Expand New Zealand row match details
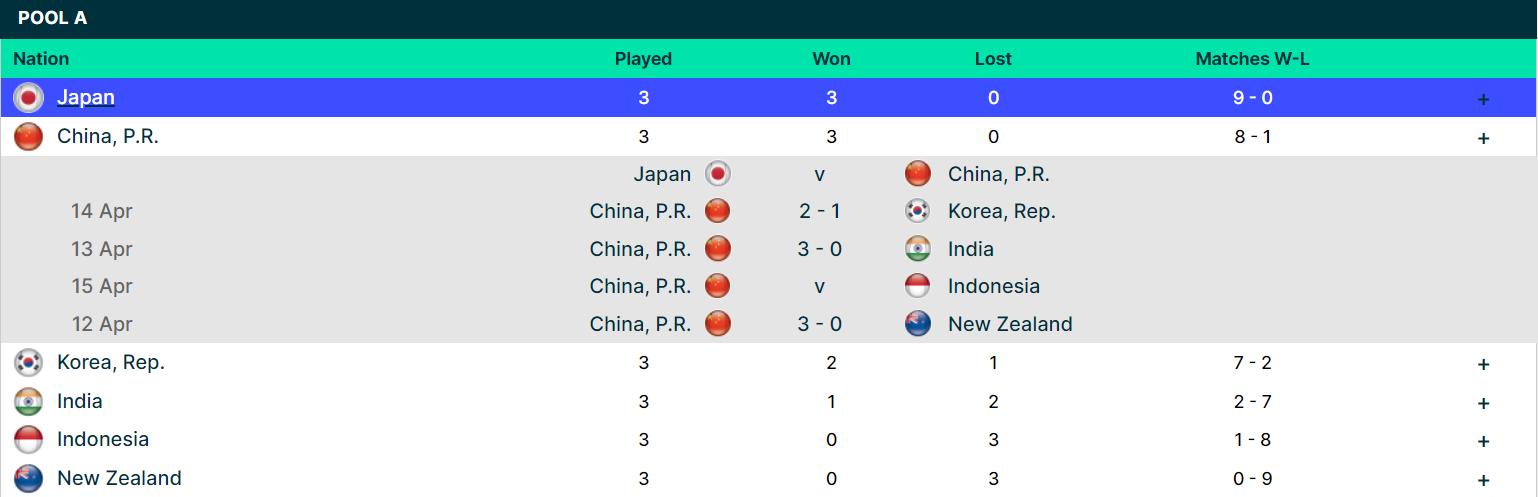1538x497 pixels. coord(1483,480)
